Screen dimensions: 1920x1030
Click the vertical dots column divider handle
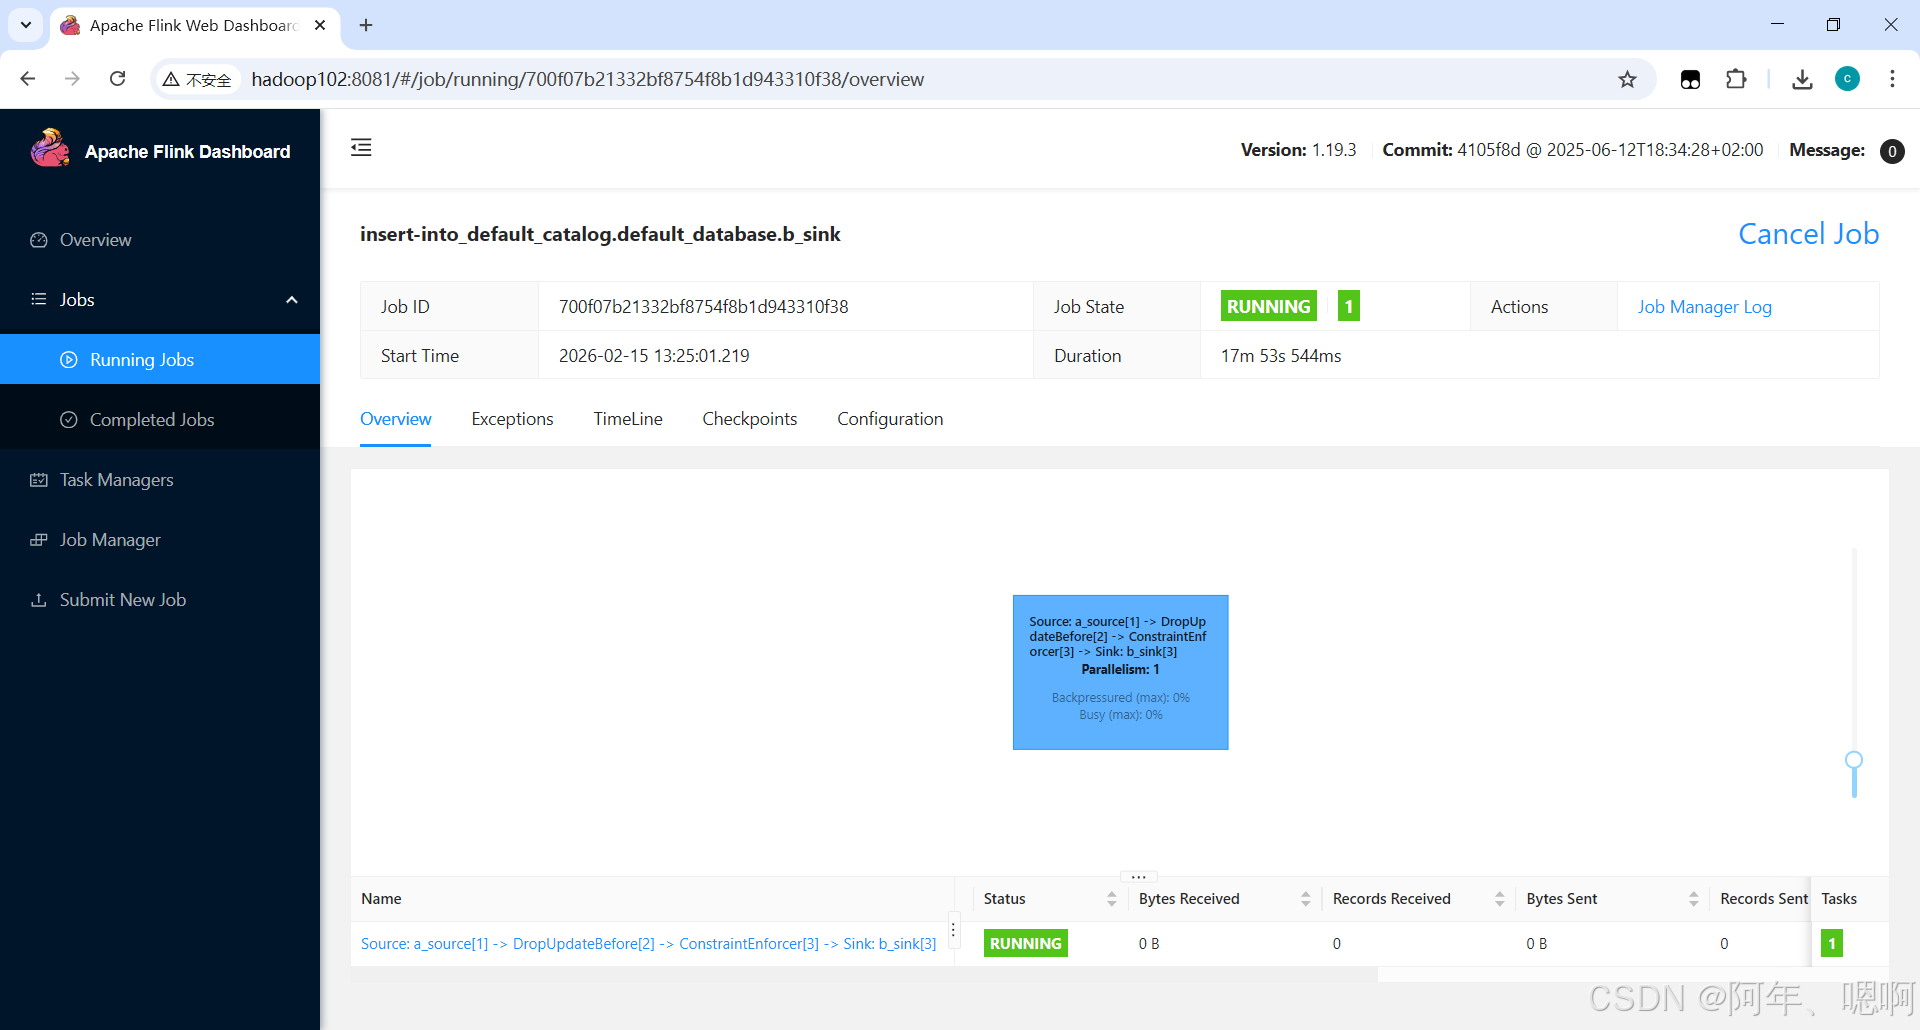click(x=953, y=930)
